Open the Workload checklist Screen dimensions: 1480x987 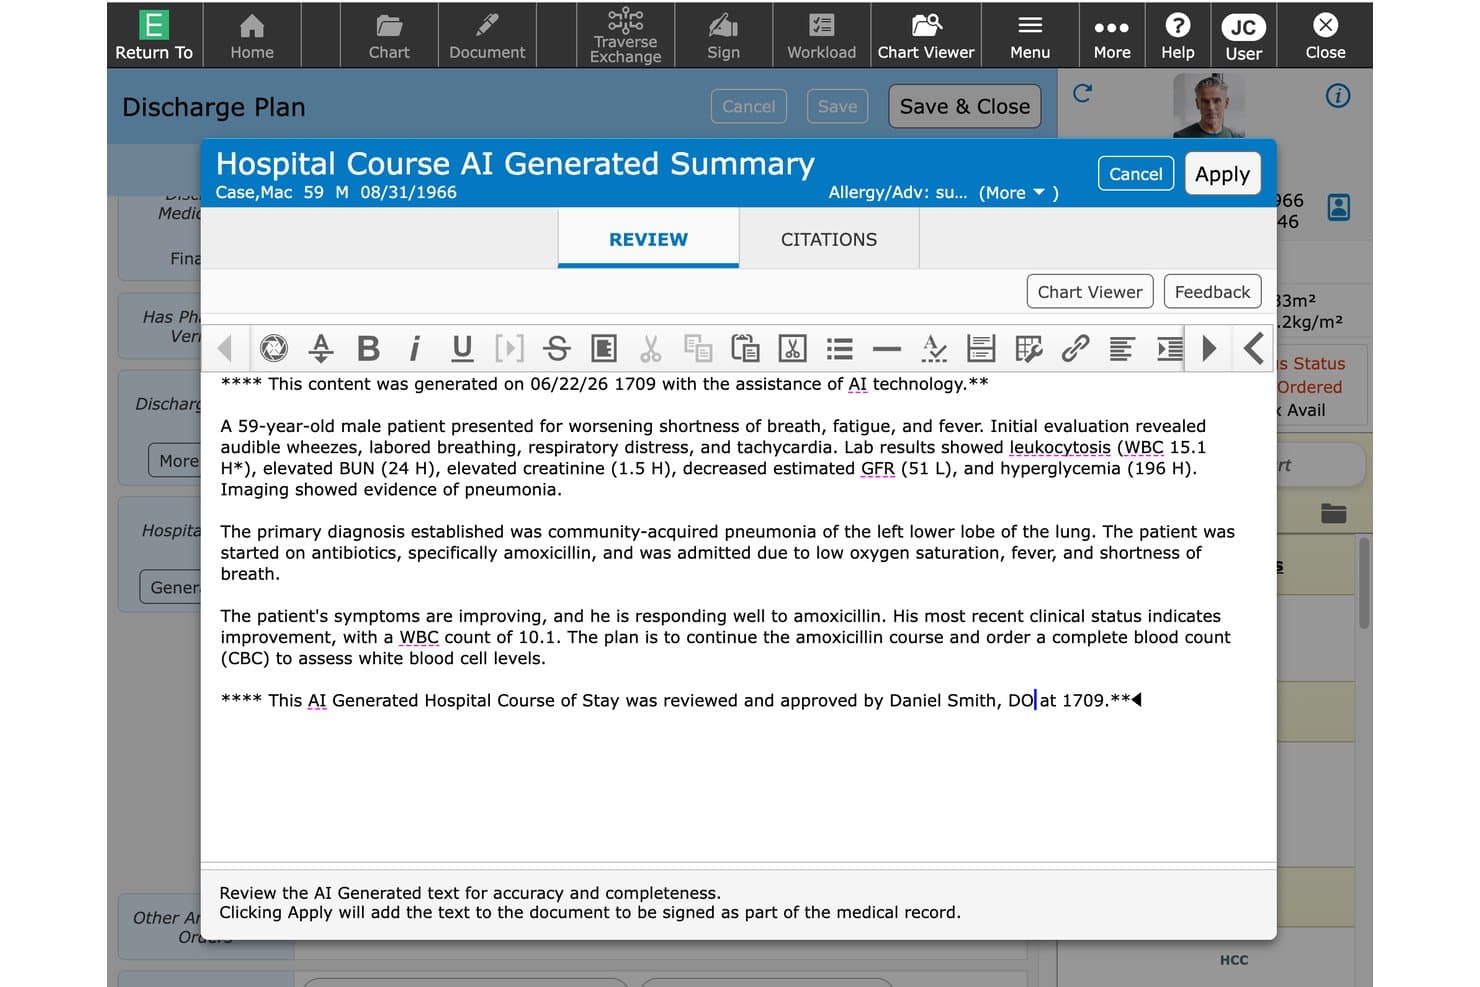[x=822, y=36]
